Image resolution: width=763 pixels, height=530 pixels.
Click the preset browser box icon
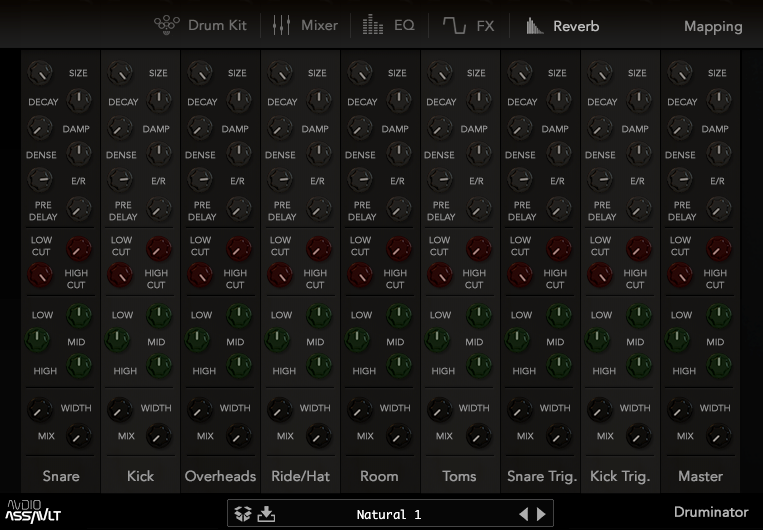pos(242,513)
